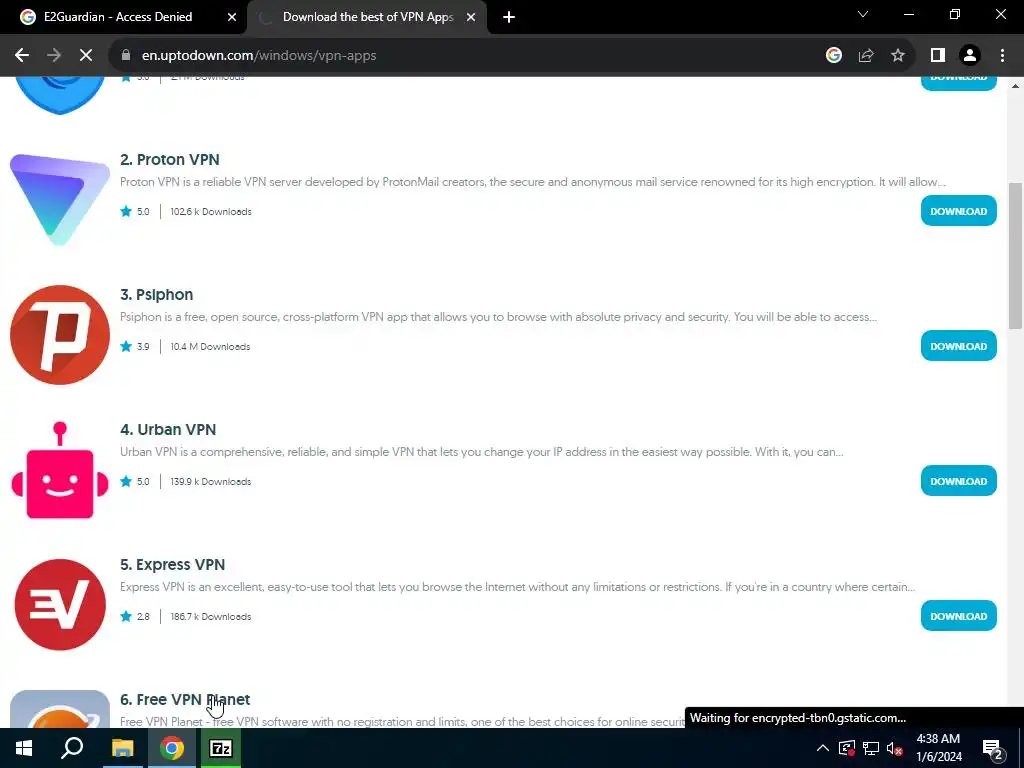Select the Download the best of VPN Apps tab
Viewport: 1024px width, 768px height.
point(367,17)
